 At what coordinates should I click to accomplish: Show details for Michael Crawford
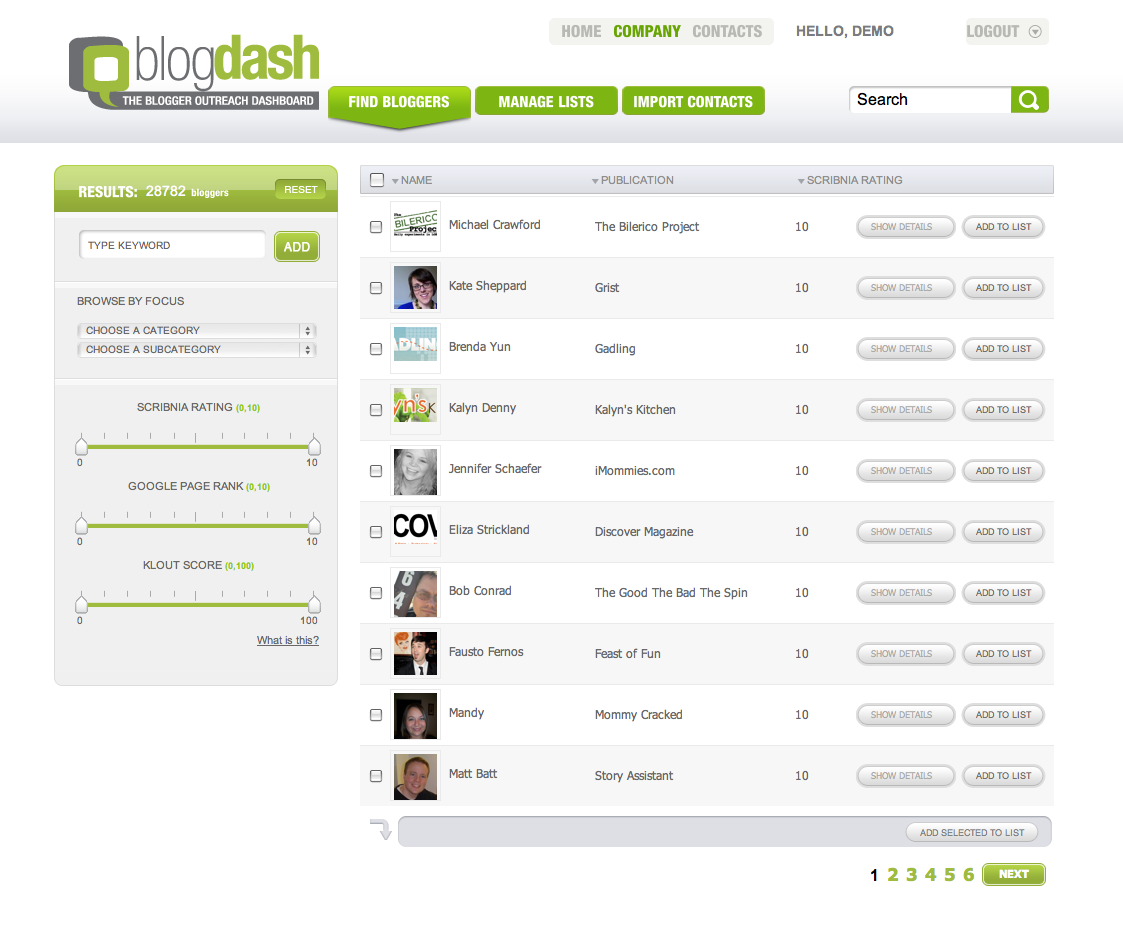(905, 227)
